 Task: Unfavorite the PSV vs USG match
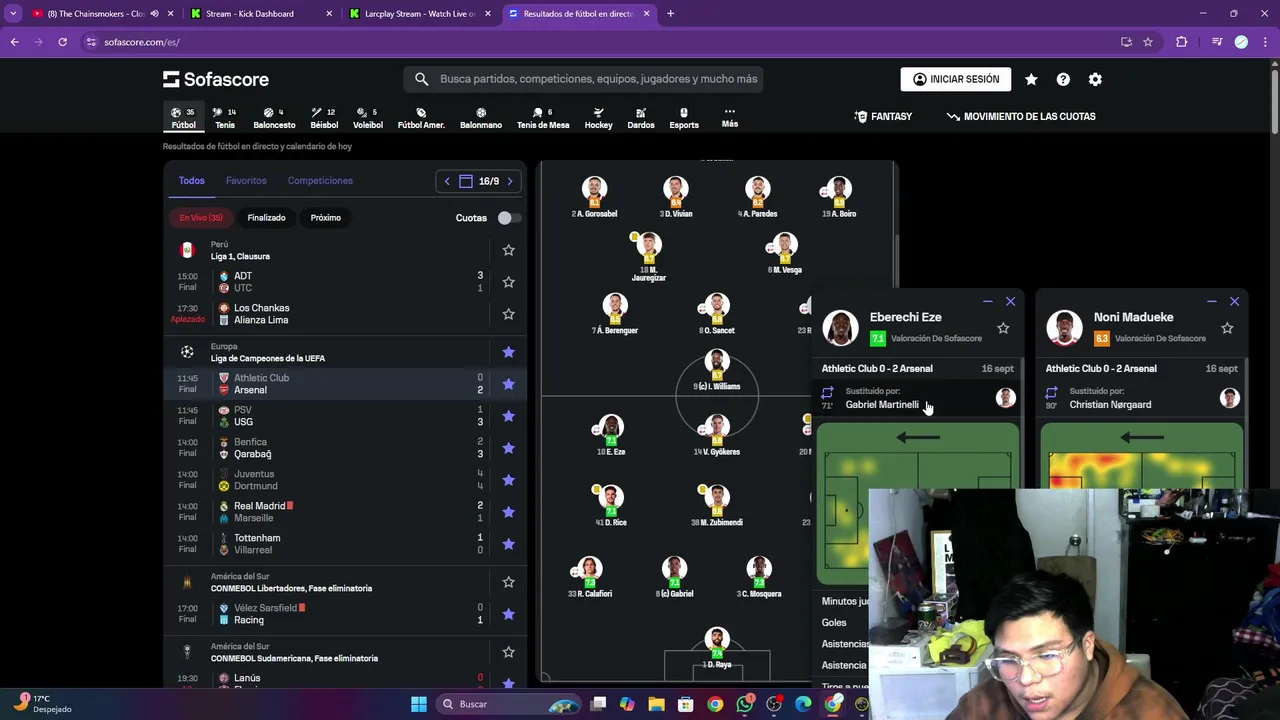click(x=508, y=416)
